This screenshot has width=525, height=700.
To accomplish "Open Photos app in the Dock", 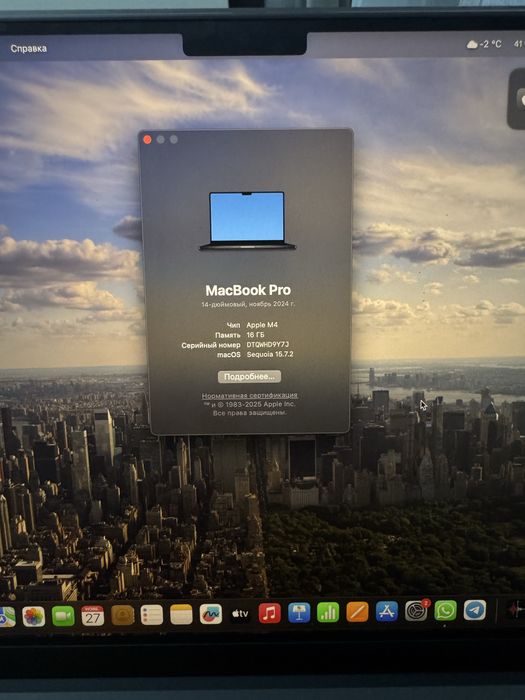I will point(34,617).
